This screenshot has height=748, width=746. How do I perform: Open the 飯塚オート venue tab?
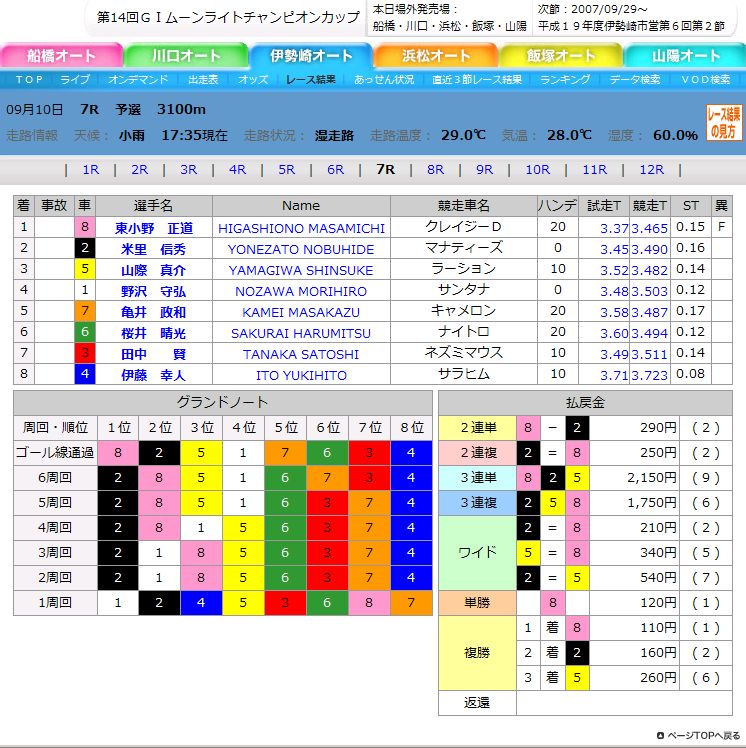click(561, 56)
